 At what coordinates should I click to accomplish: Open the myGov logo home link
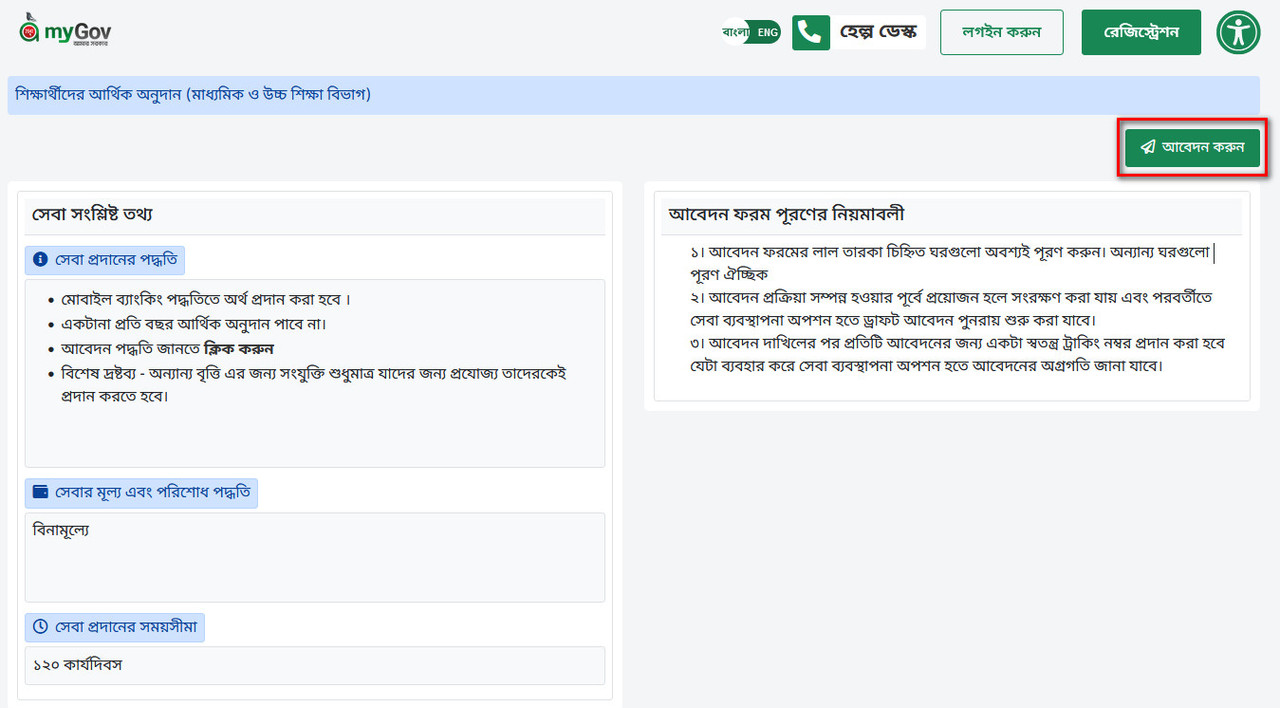click(65, 32)
